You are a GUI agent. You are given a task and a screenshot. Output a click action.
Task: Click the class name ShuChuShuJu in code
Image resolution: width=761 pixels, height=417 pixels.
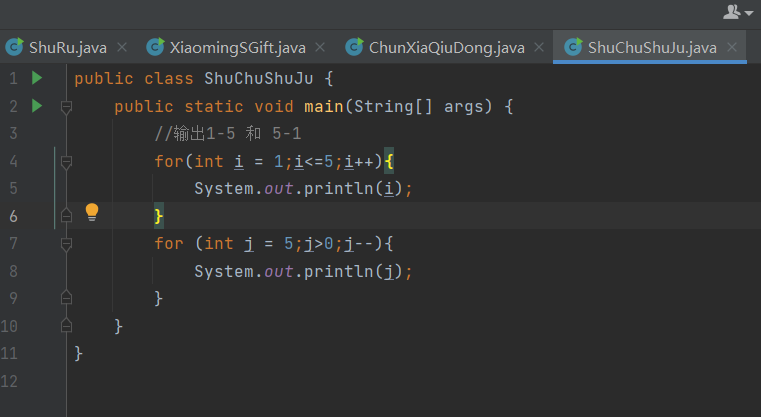coord(259,78)
